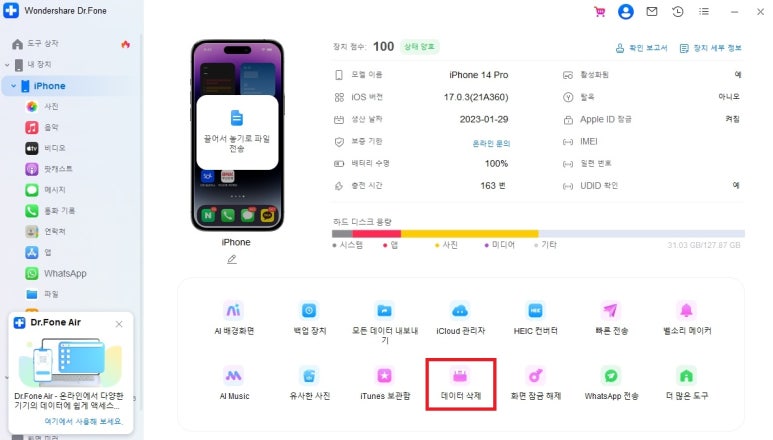Click the 온라인 문의 warranty link

[x=491, y=143]
